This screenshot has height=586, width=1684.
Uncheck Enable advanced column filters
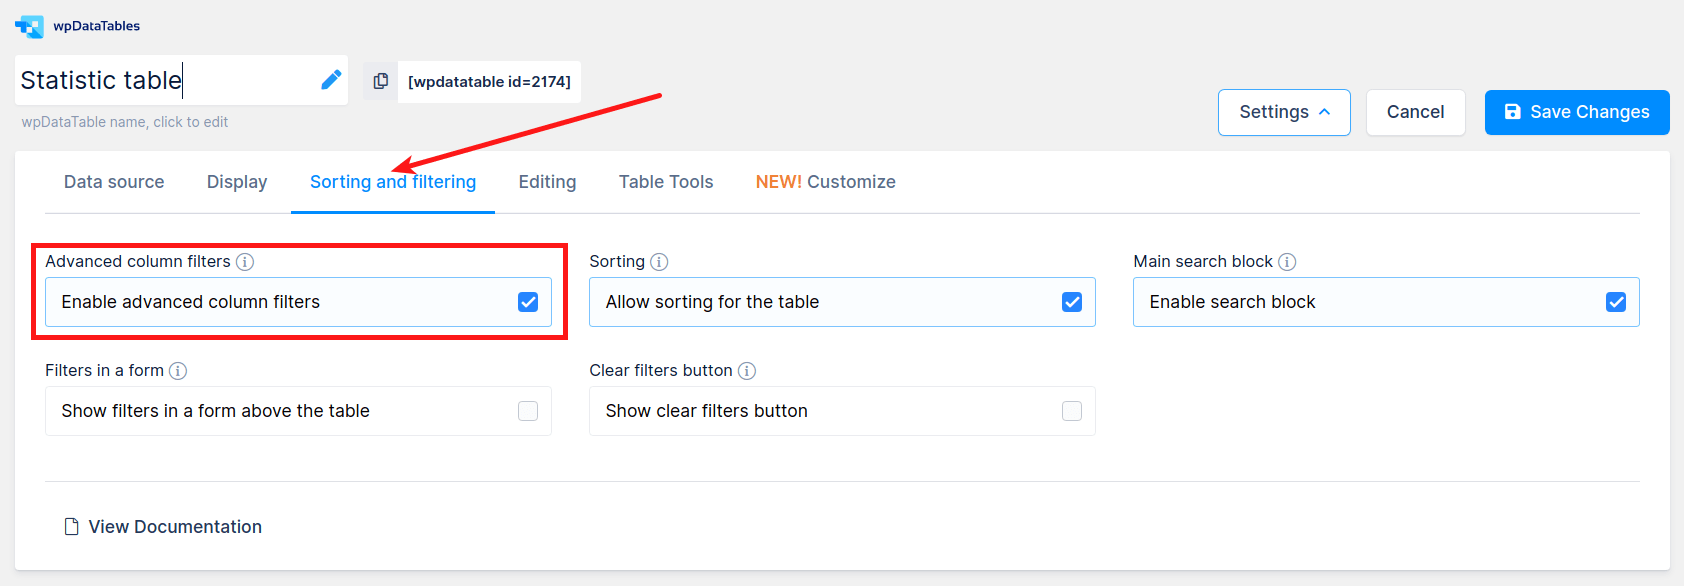tap(528, 302)
